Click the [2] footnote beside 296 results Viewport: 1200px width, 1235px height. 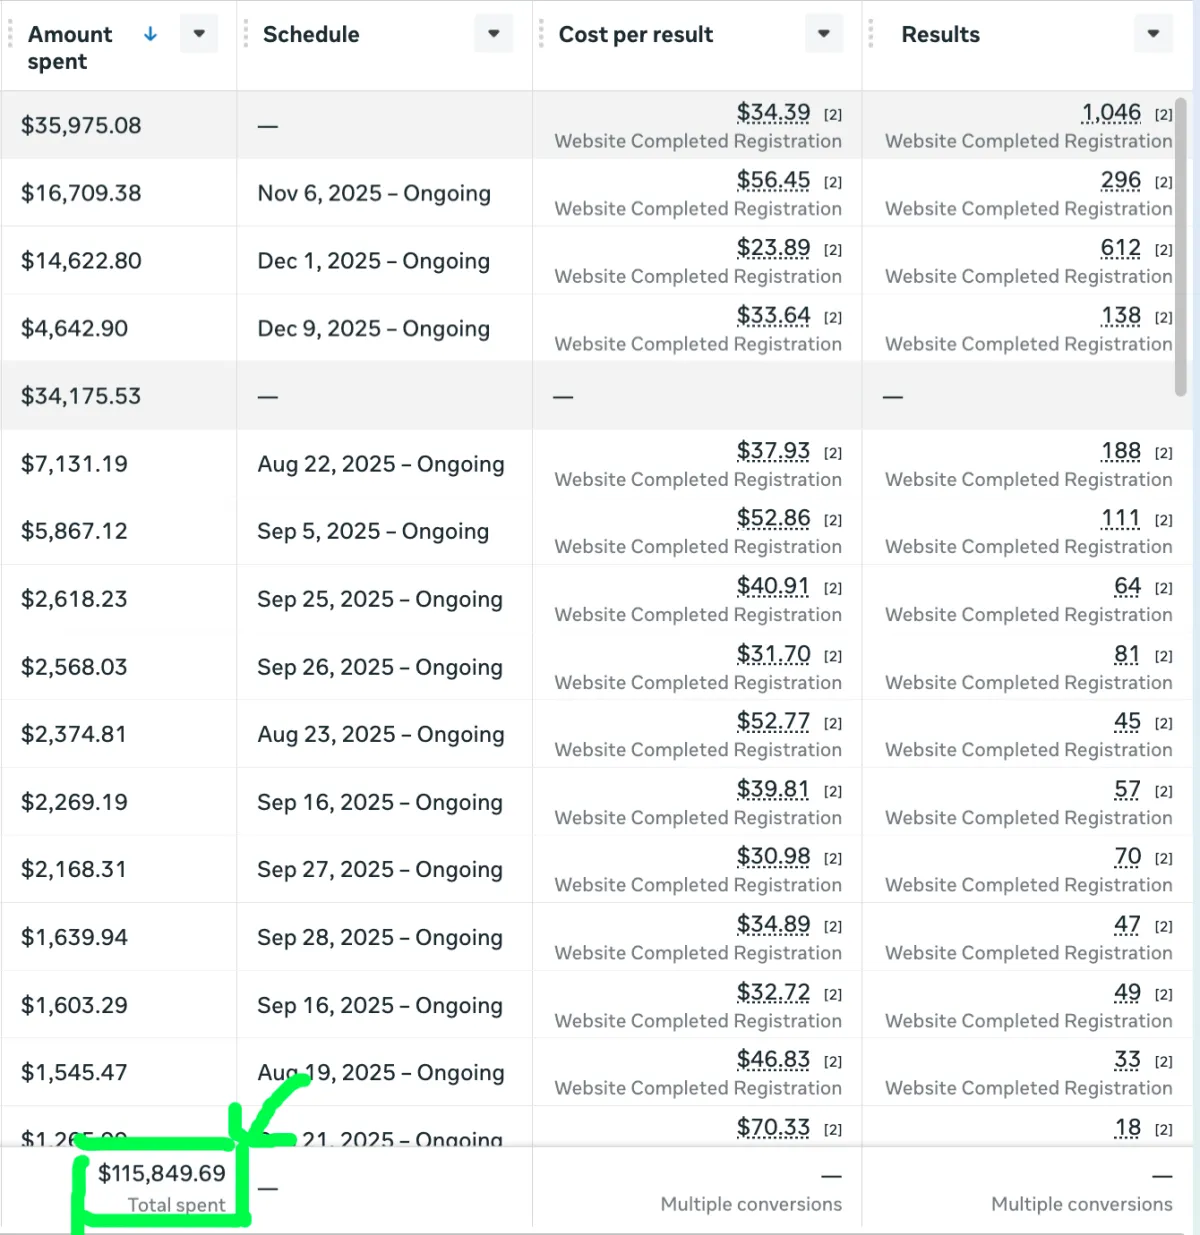coord(1164,182)
